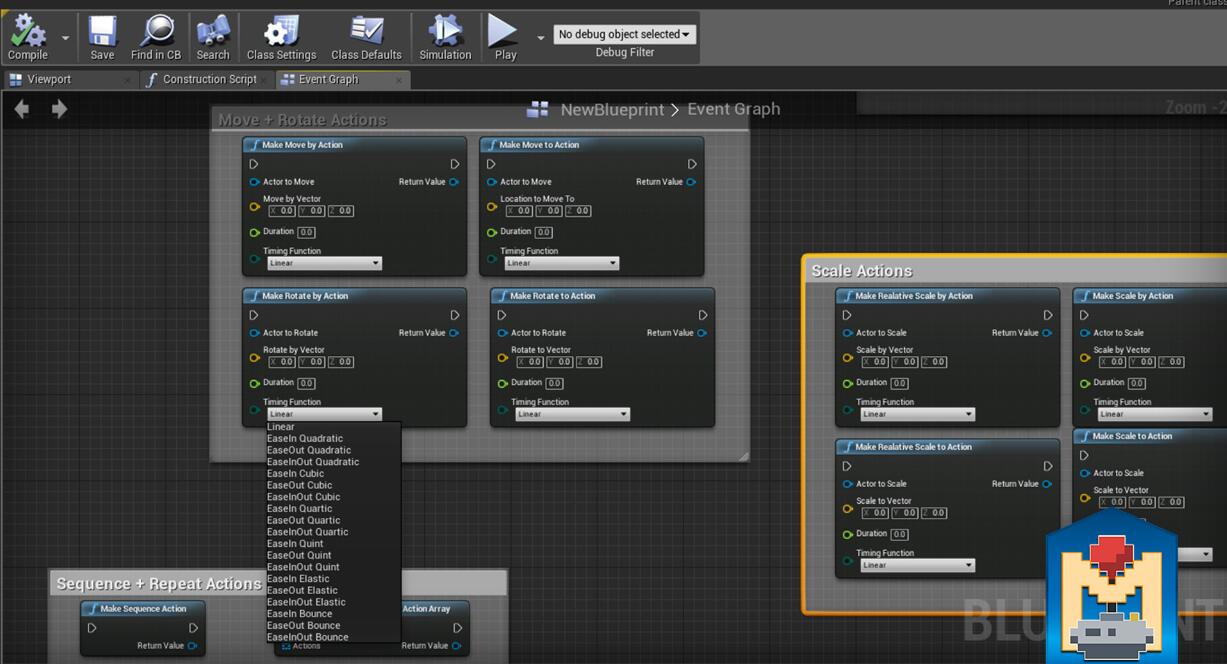Open Find in CB
Image resolution: width=1227 pixels, height=664 pixels.
pos(155,37)
